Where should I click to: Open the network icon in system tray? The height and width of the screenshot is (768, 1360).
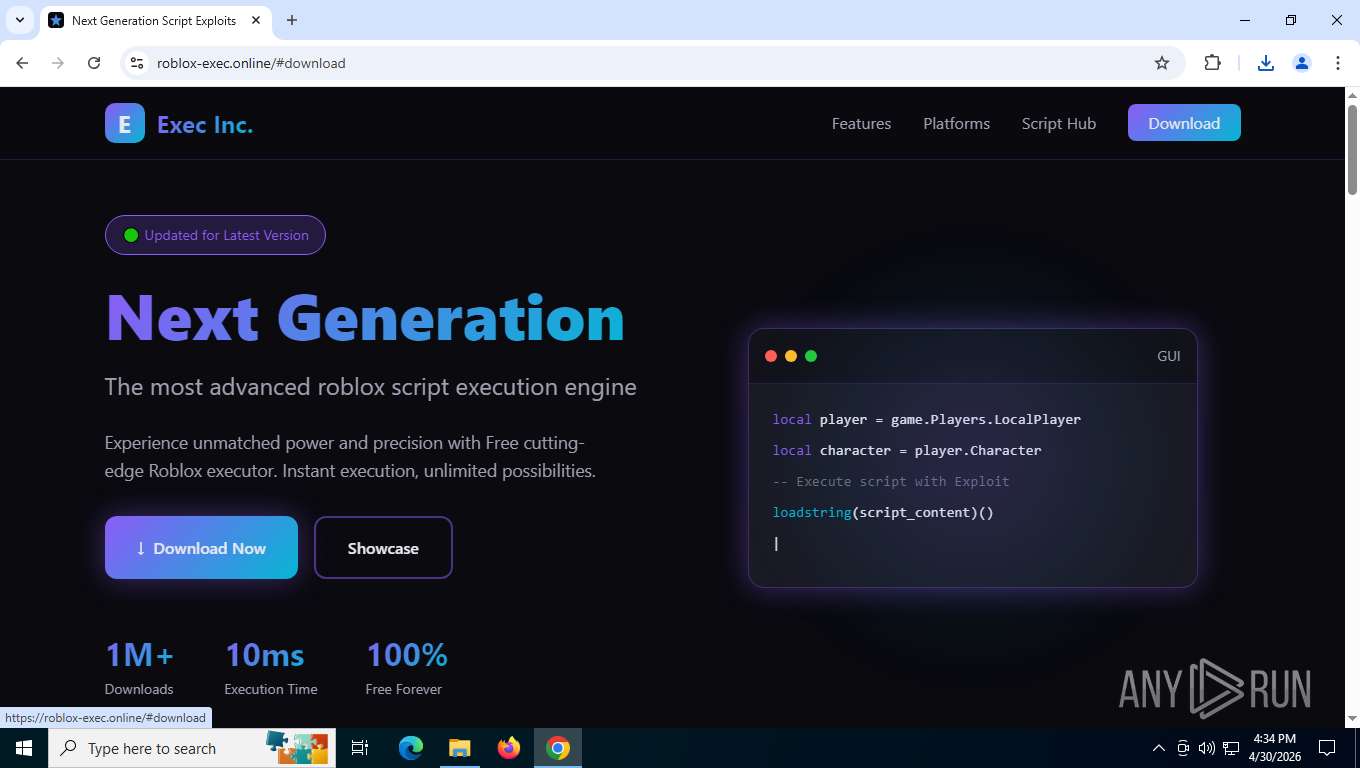tap(1232, 748)
